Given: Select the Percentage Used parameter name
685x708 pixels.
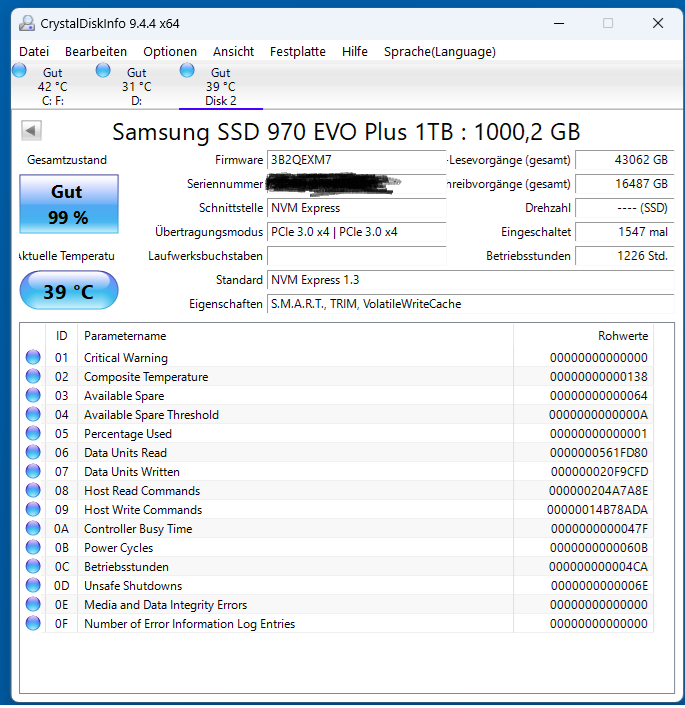Looking at the screenshot, I should tap(128, 433).
